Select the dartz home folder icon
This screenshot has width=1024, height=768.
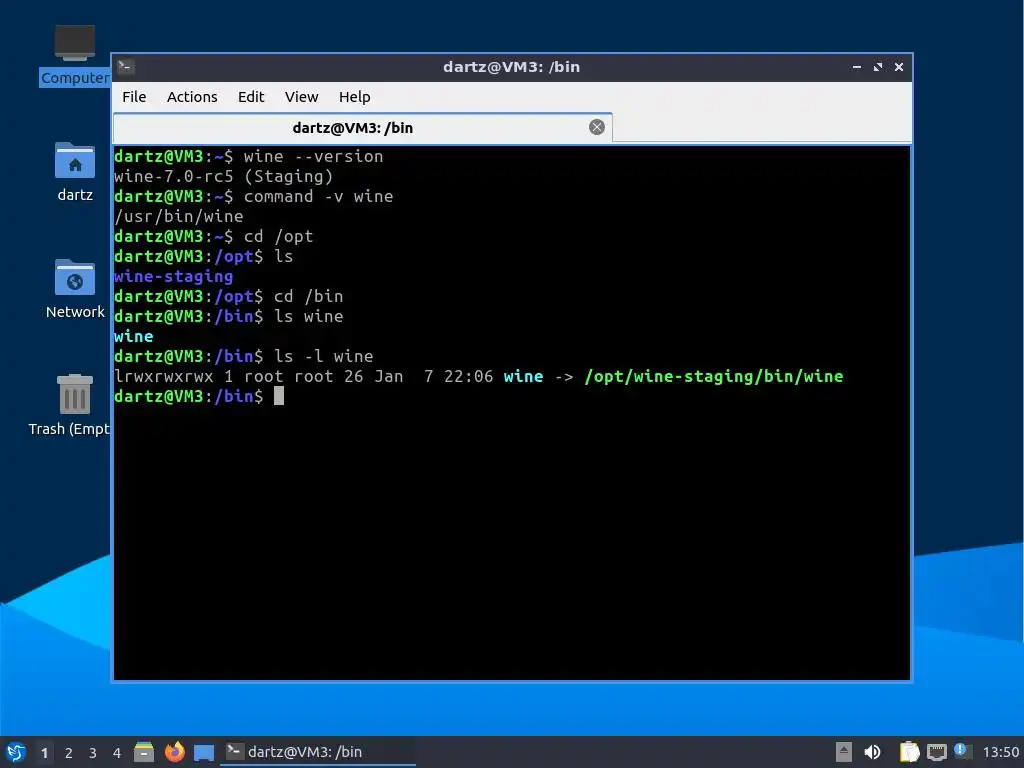pos(74,172)
